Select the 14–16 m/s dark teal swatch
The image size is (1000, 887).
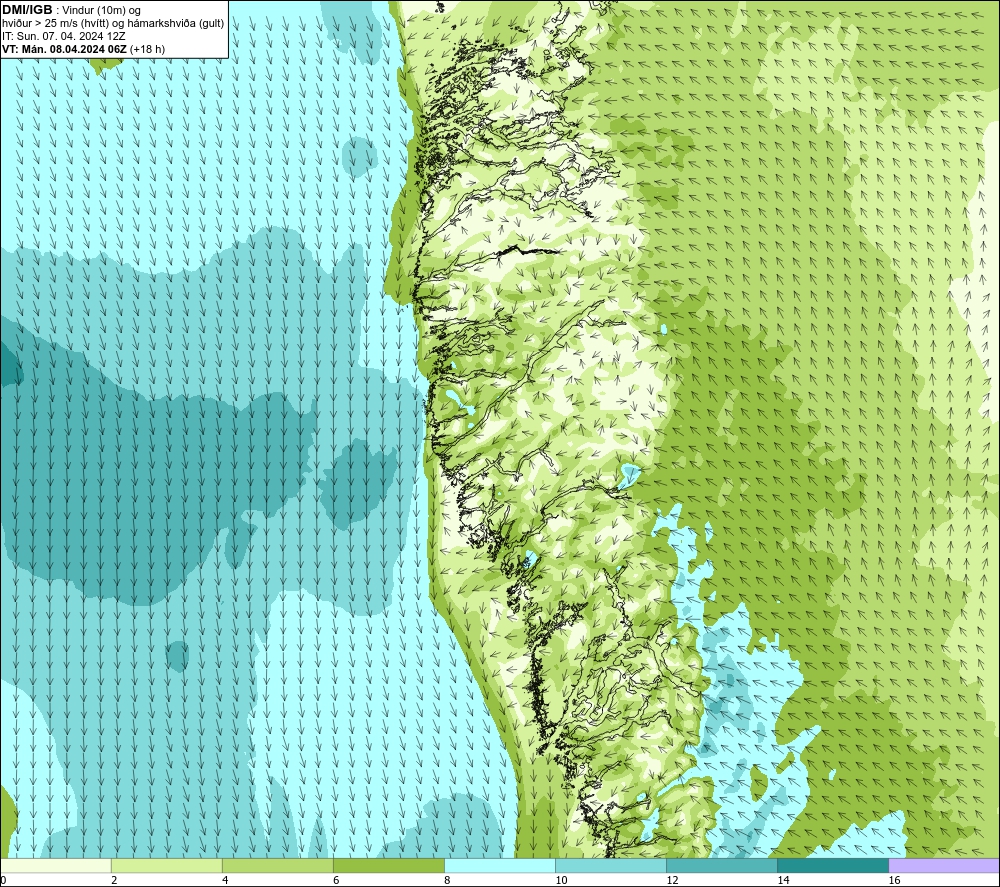point(833,865)
